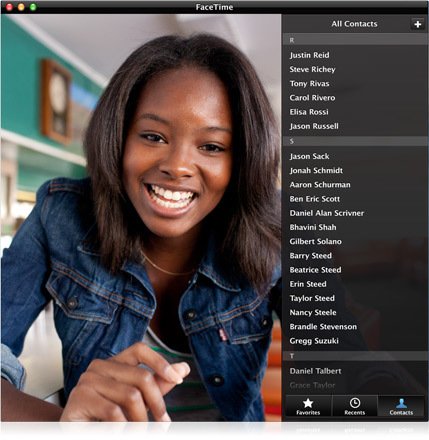Click the green zoom window button
The width and height of the screenshot is (429, 440).
(x=33, y=7)
